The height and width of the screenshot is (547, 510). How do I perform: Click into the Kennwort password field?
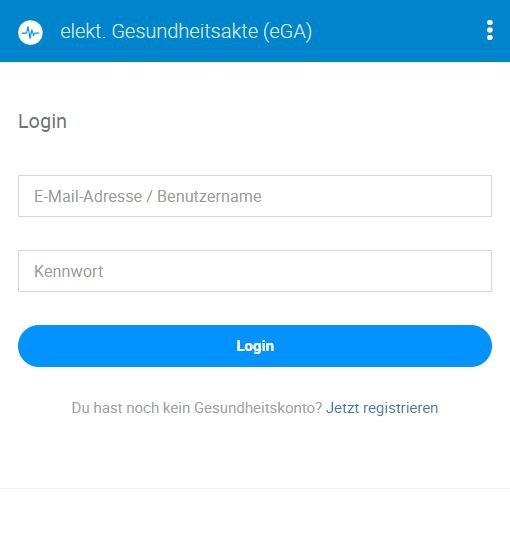point(255,271)
